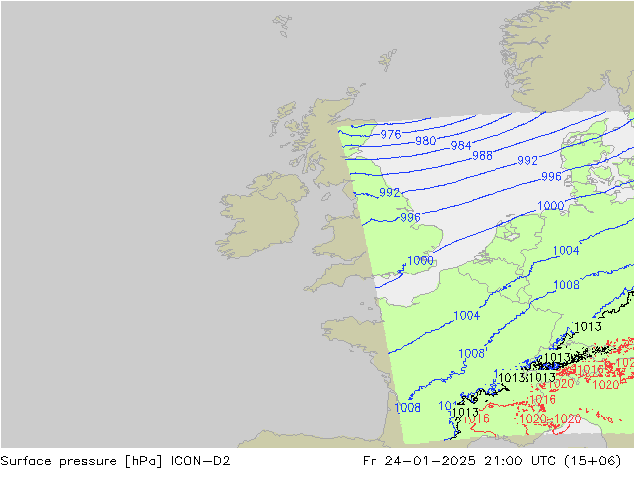Click the 1000 label near northern Germany's coast
Image resolution: width=634 pixels, height=490 pixels.
pyautogui.click(x=550, y=205)
